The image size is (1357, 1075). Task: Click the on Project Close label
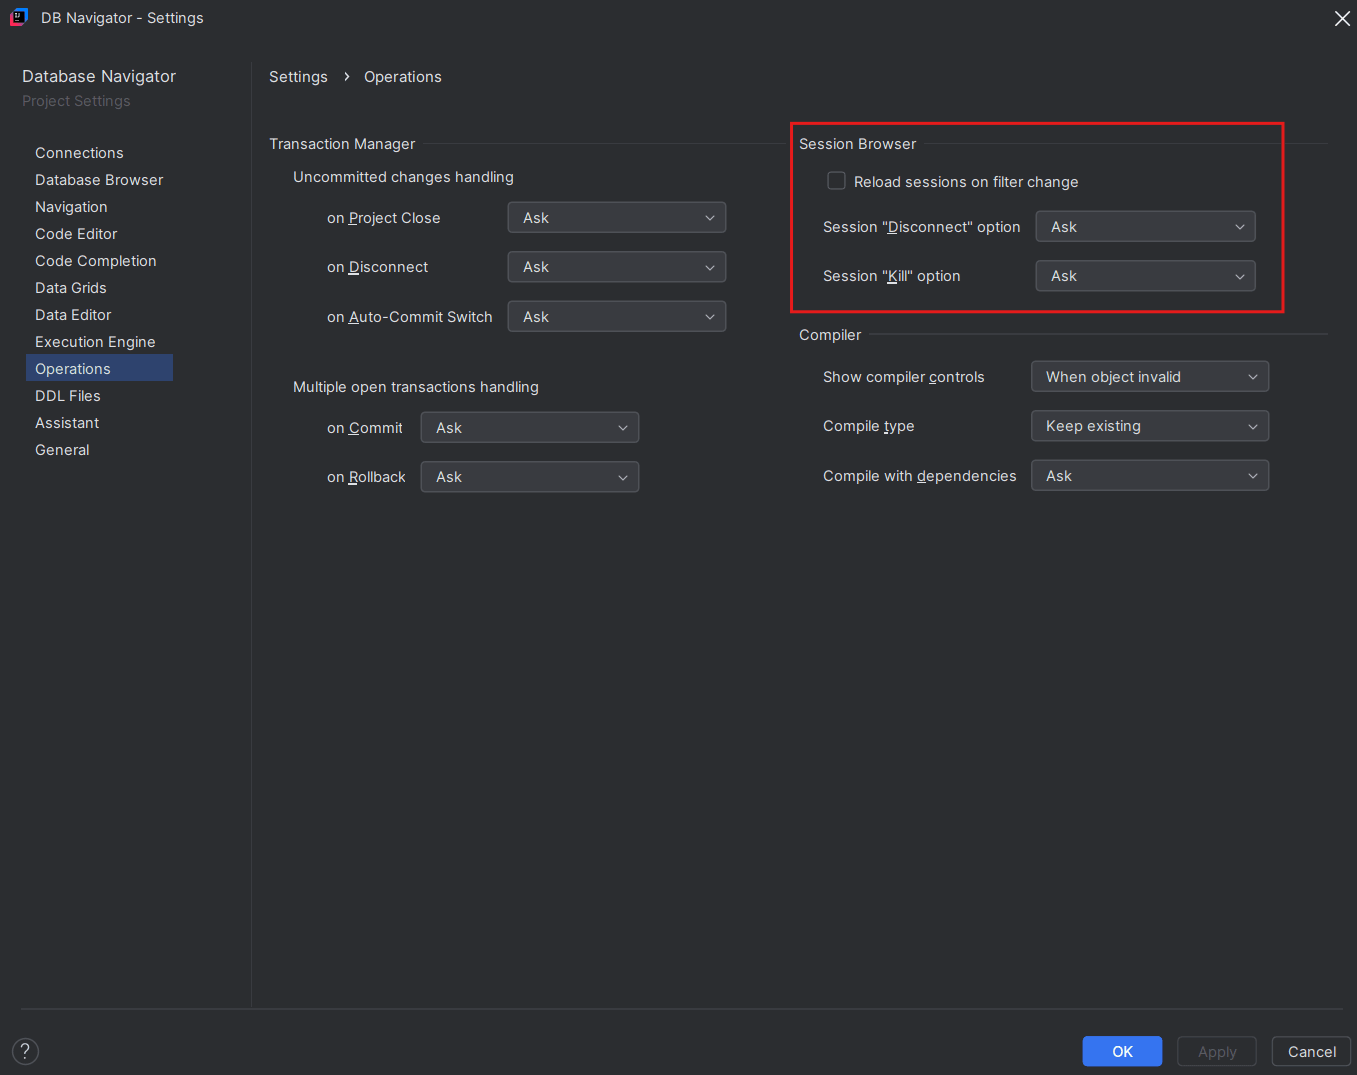[x=383, y=218]
